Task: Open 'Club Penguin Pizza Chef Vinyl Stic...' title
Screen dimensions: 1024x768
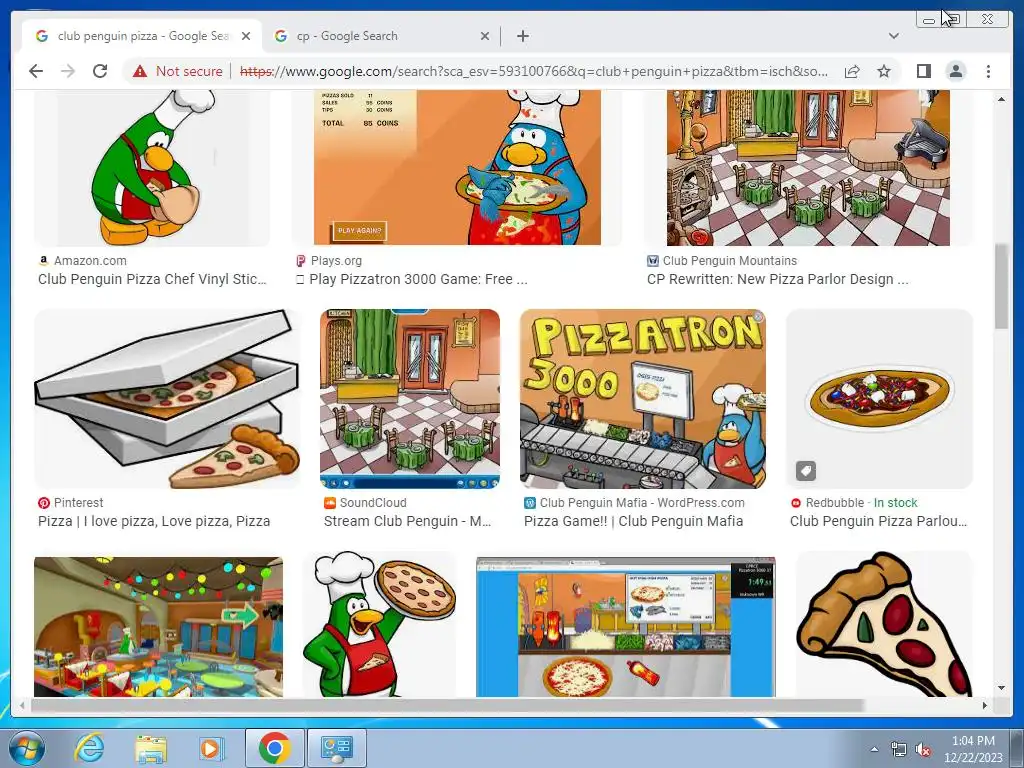Action: pos(152,279)
